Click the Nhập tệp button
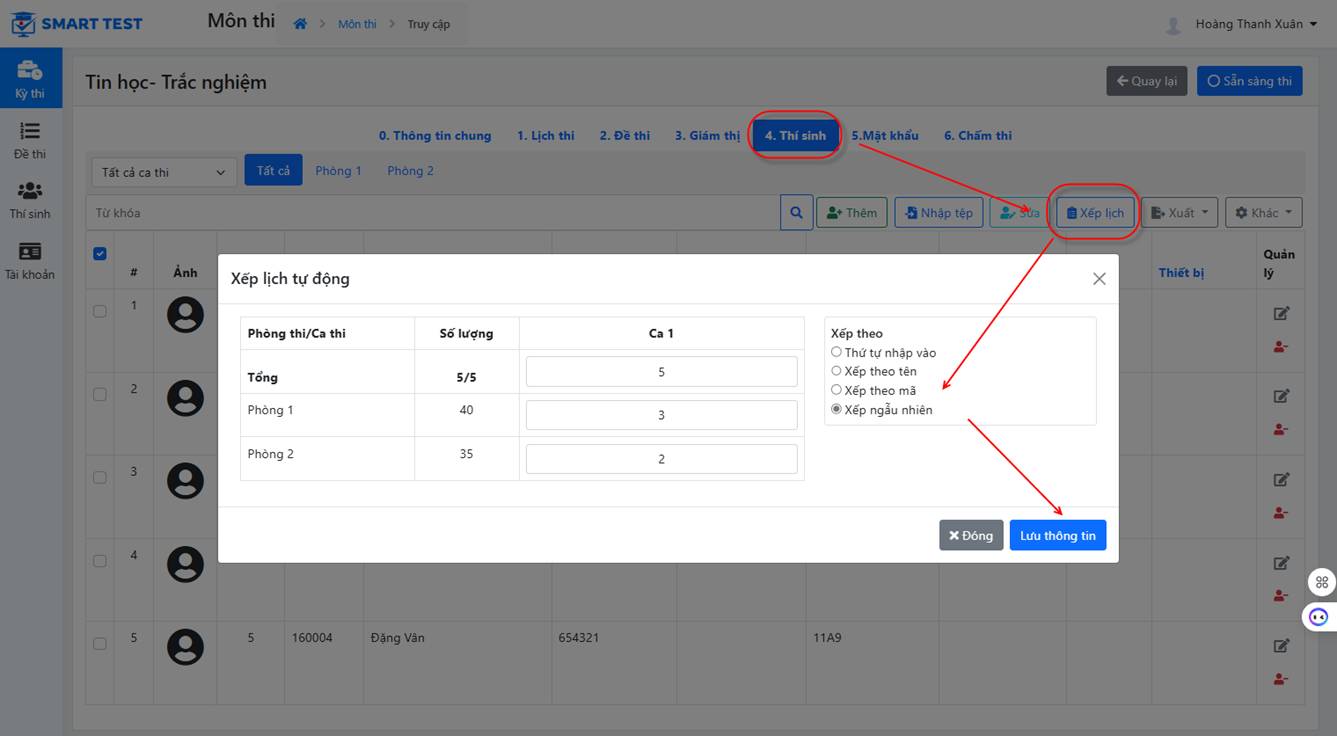Viewport: 1337px width, 736px height. pos(939,213)
